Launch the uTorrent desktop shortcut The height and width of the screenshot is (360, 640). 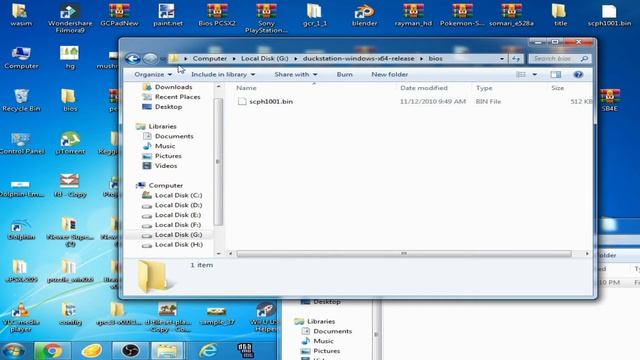point(70,143)
